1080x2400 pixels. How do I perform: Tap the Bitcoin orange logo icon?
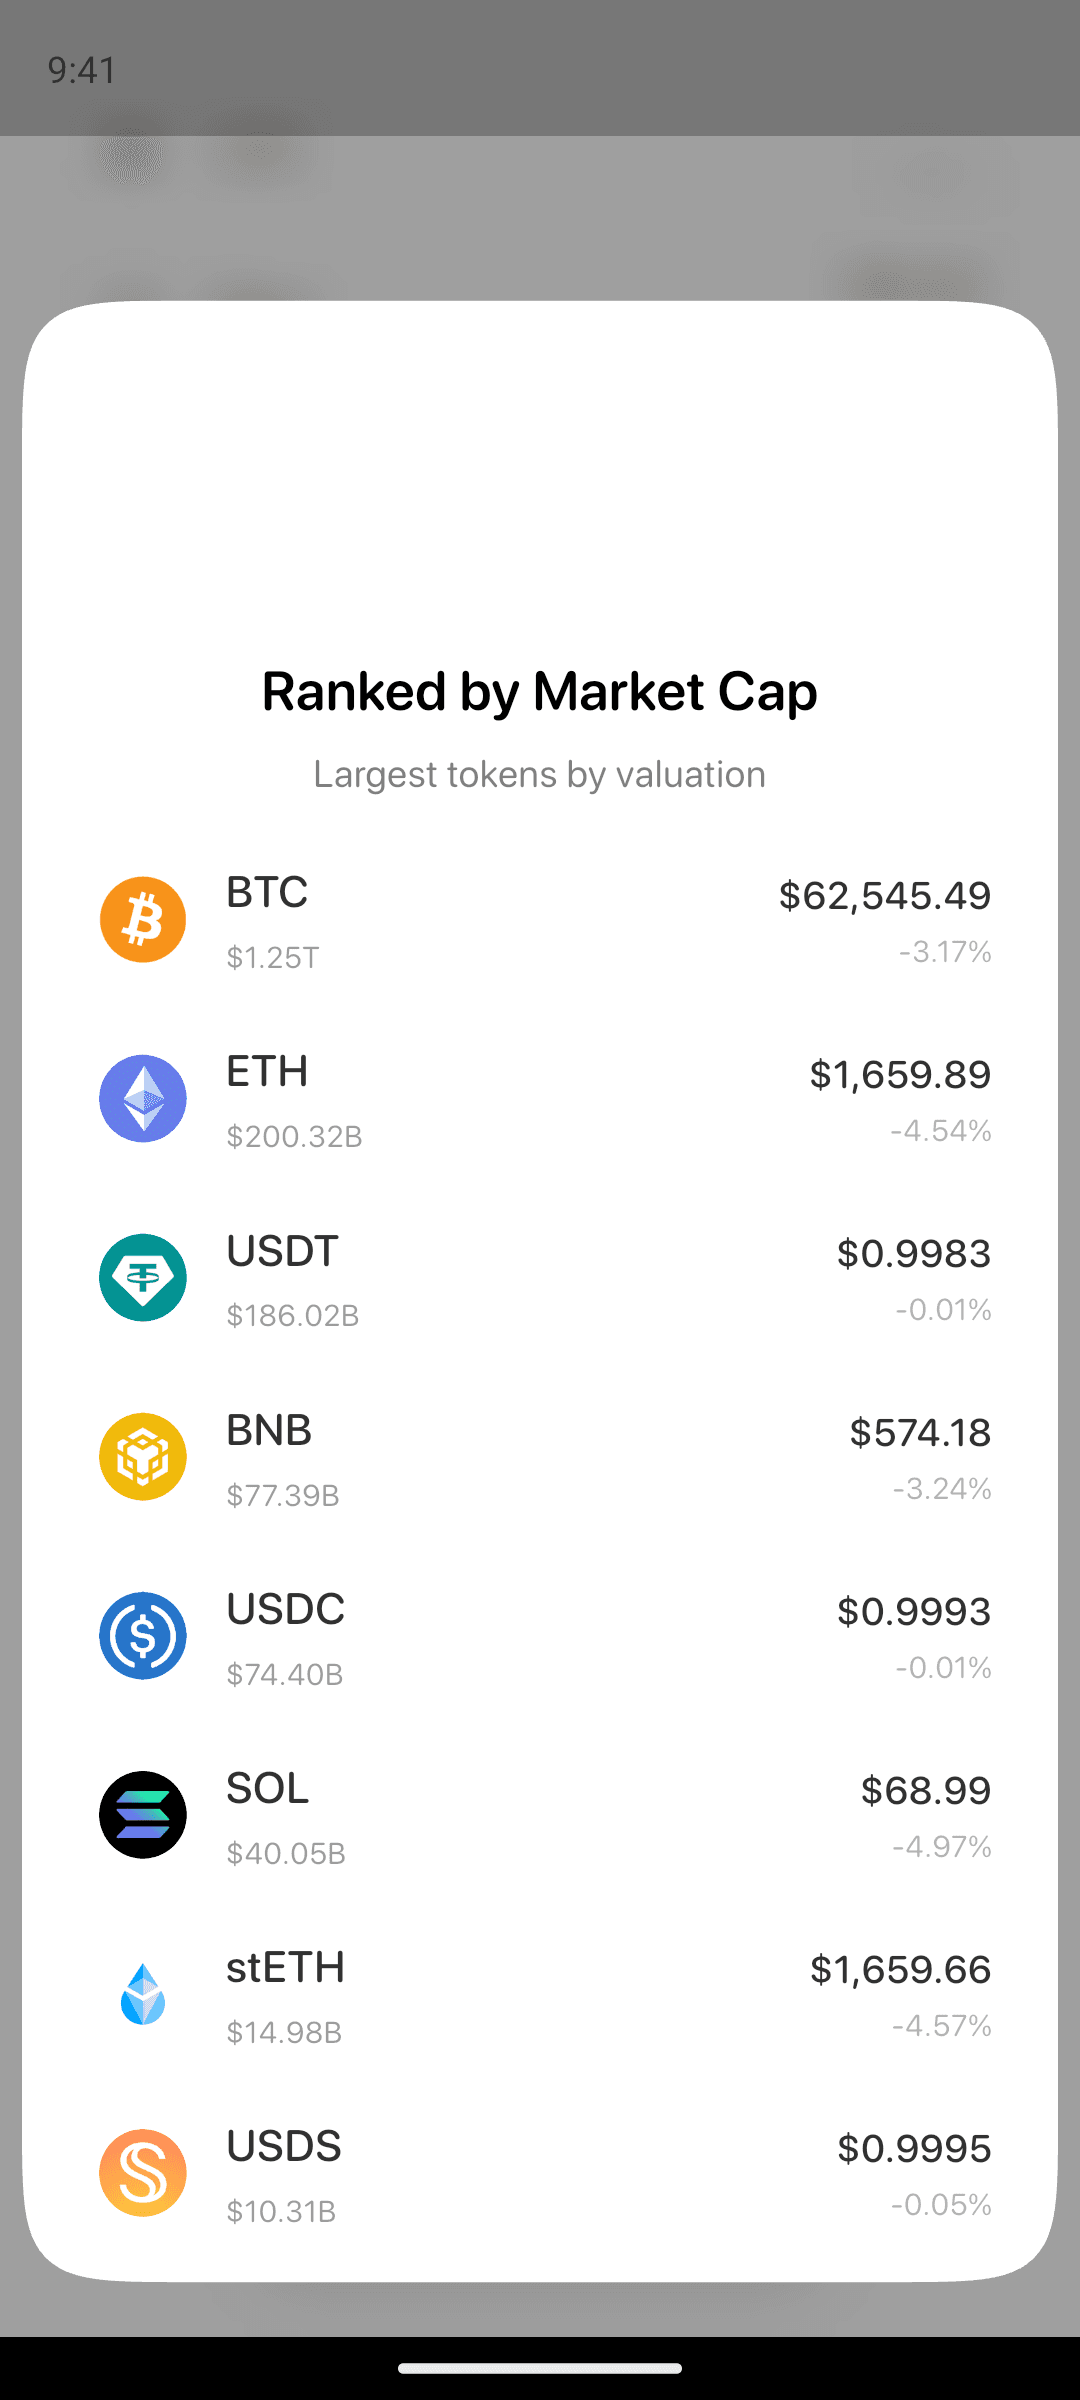click(143, 920)
